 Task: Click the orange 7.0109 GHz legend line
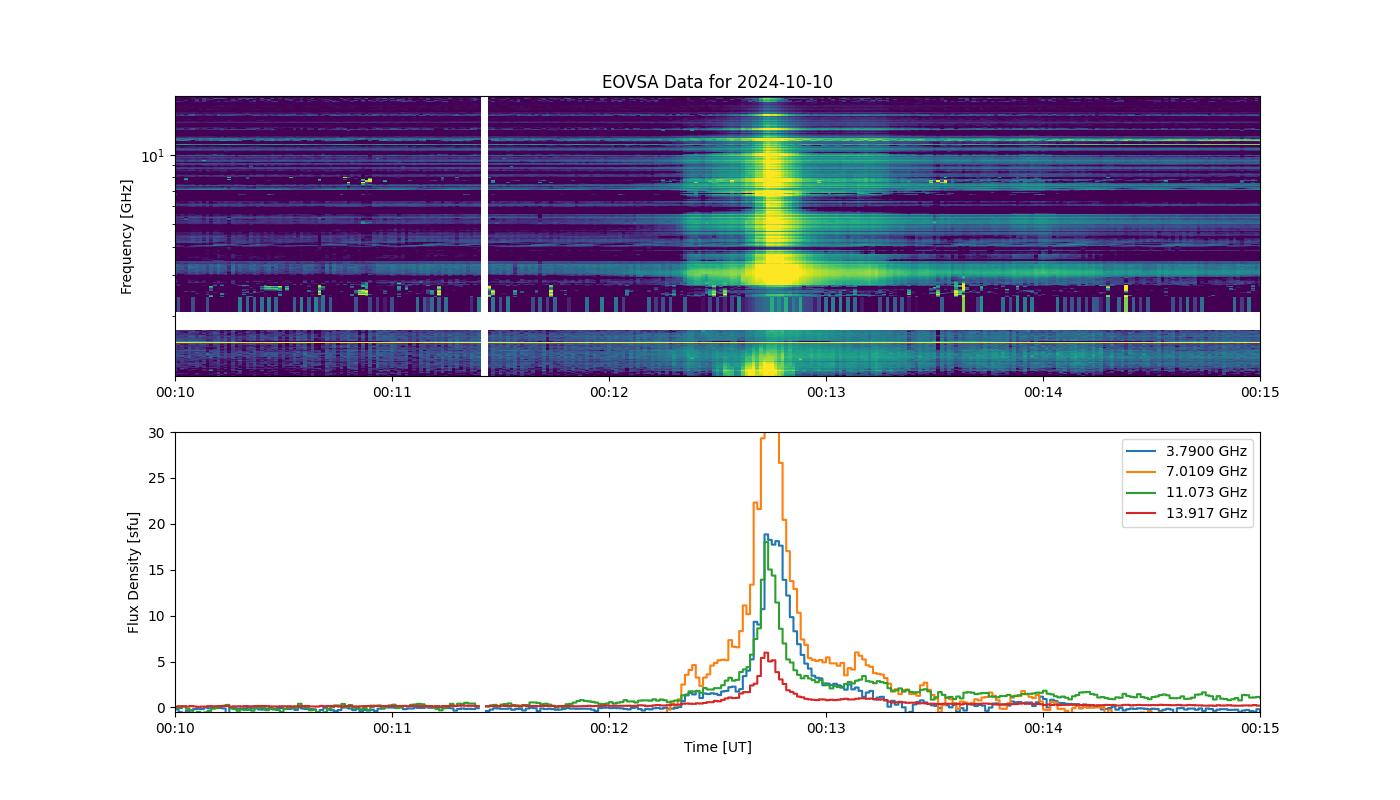(1143, 472)
